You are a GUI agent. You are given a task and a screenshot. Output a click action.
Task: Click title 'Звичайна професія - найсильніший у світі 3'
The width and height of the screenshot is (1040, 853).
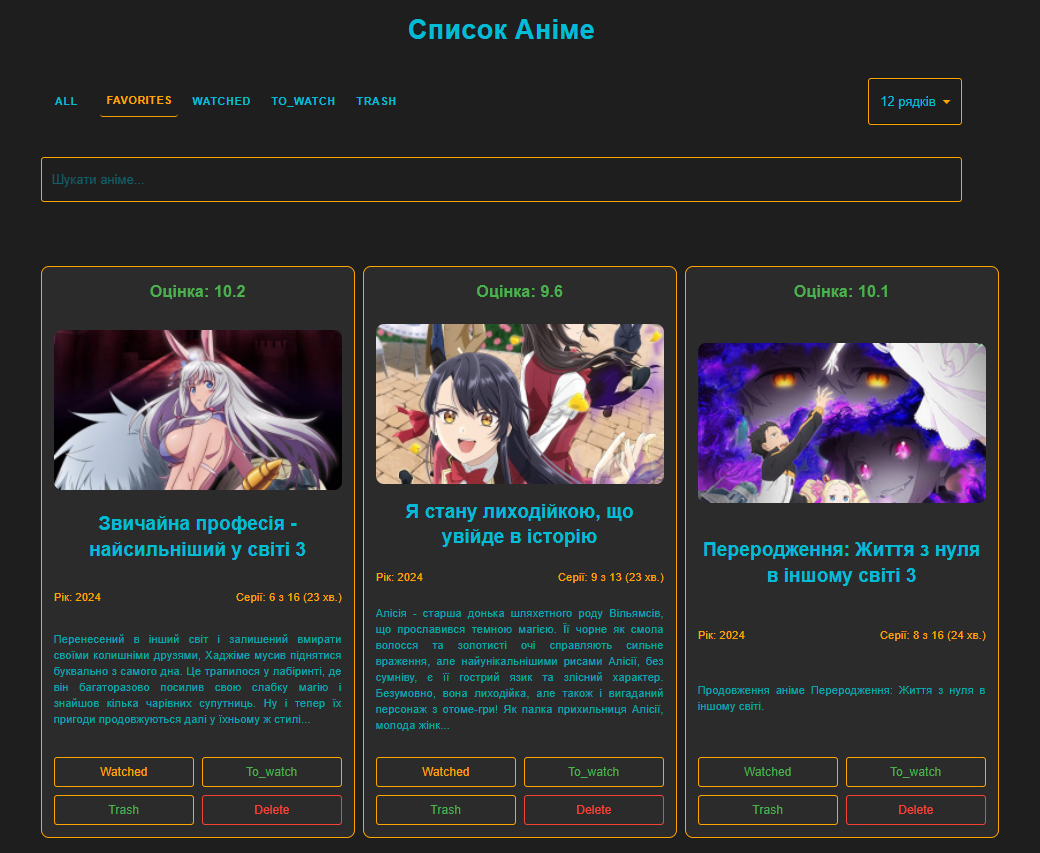pos(198,536)
